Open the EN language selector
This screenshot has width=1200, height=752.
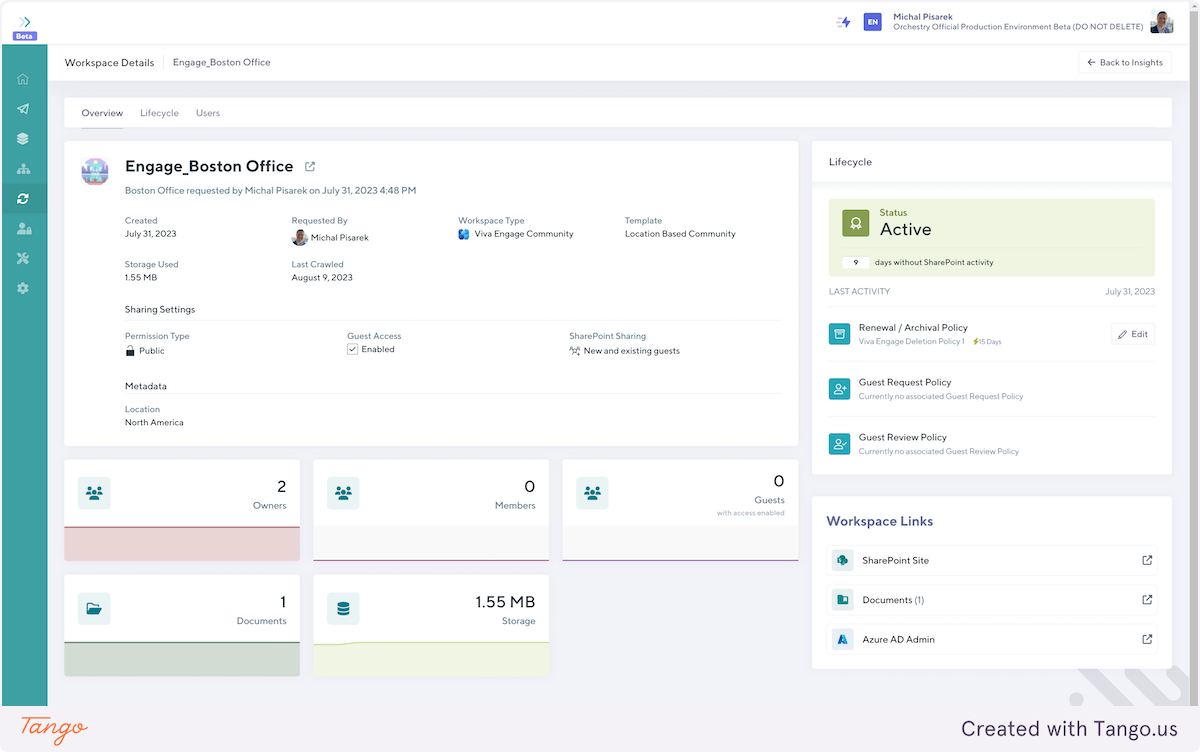tap(872, 22)
